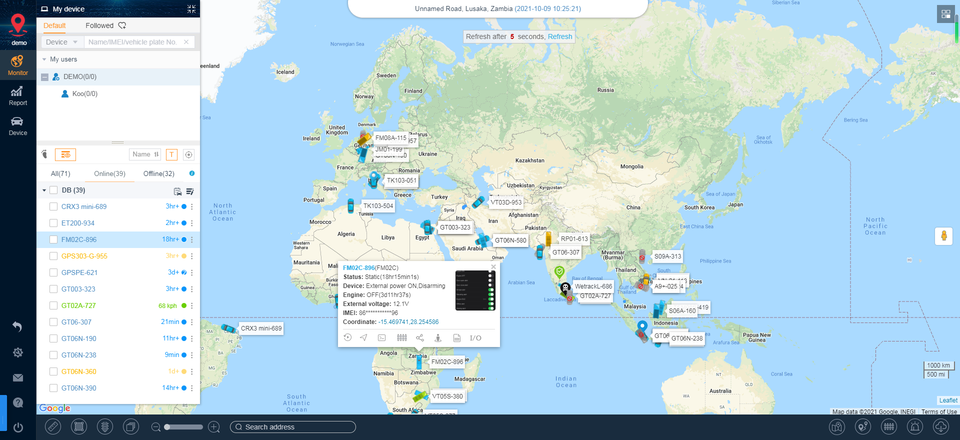
Task: Click the blue info icon near Offline tab
Action: (x=192, y=173)
